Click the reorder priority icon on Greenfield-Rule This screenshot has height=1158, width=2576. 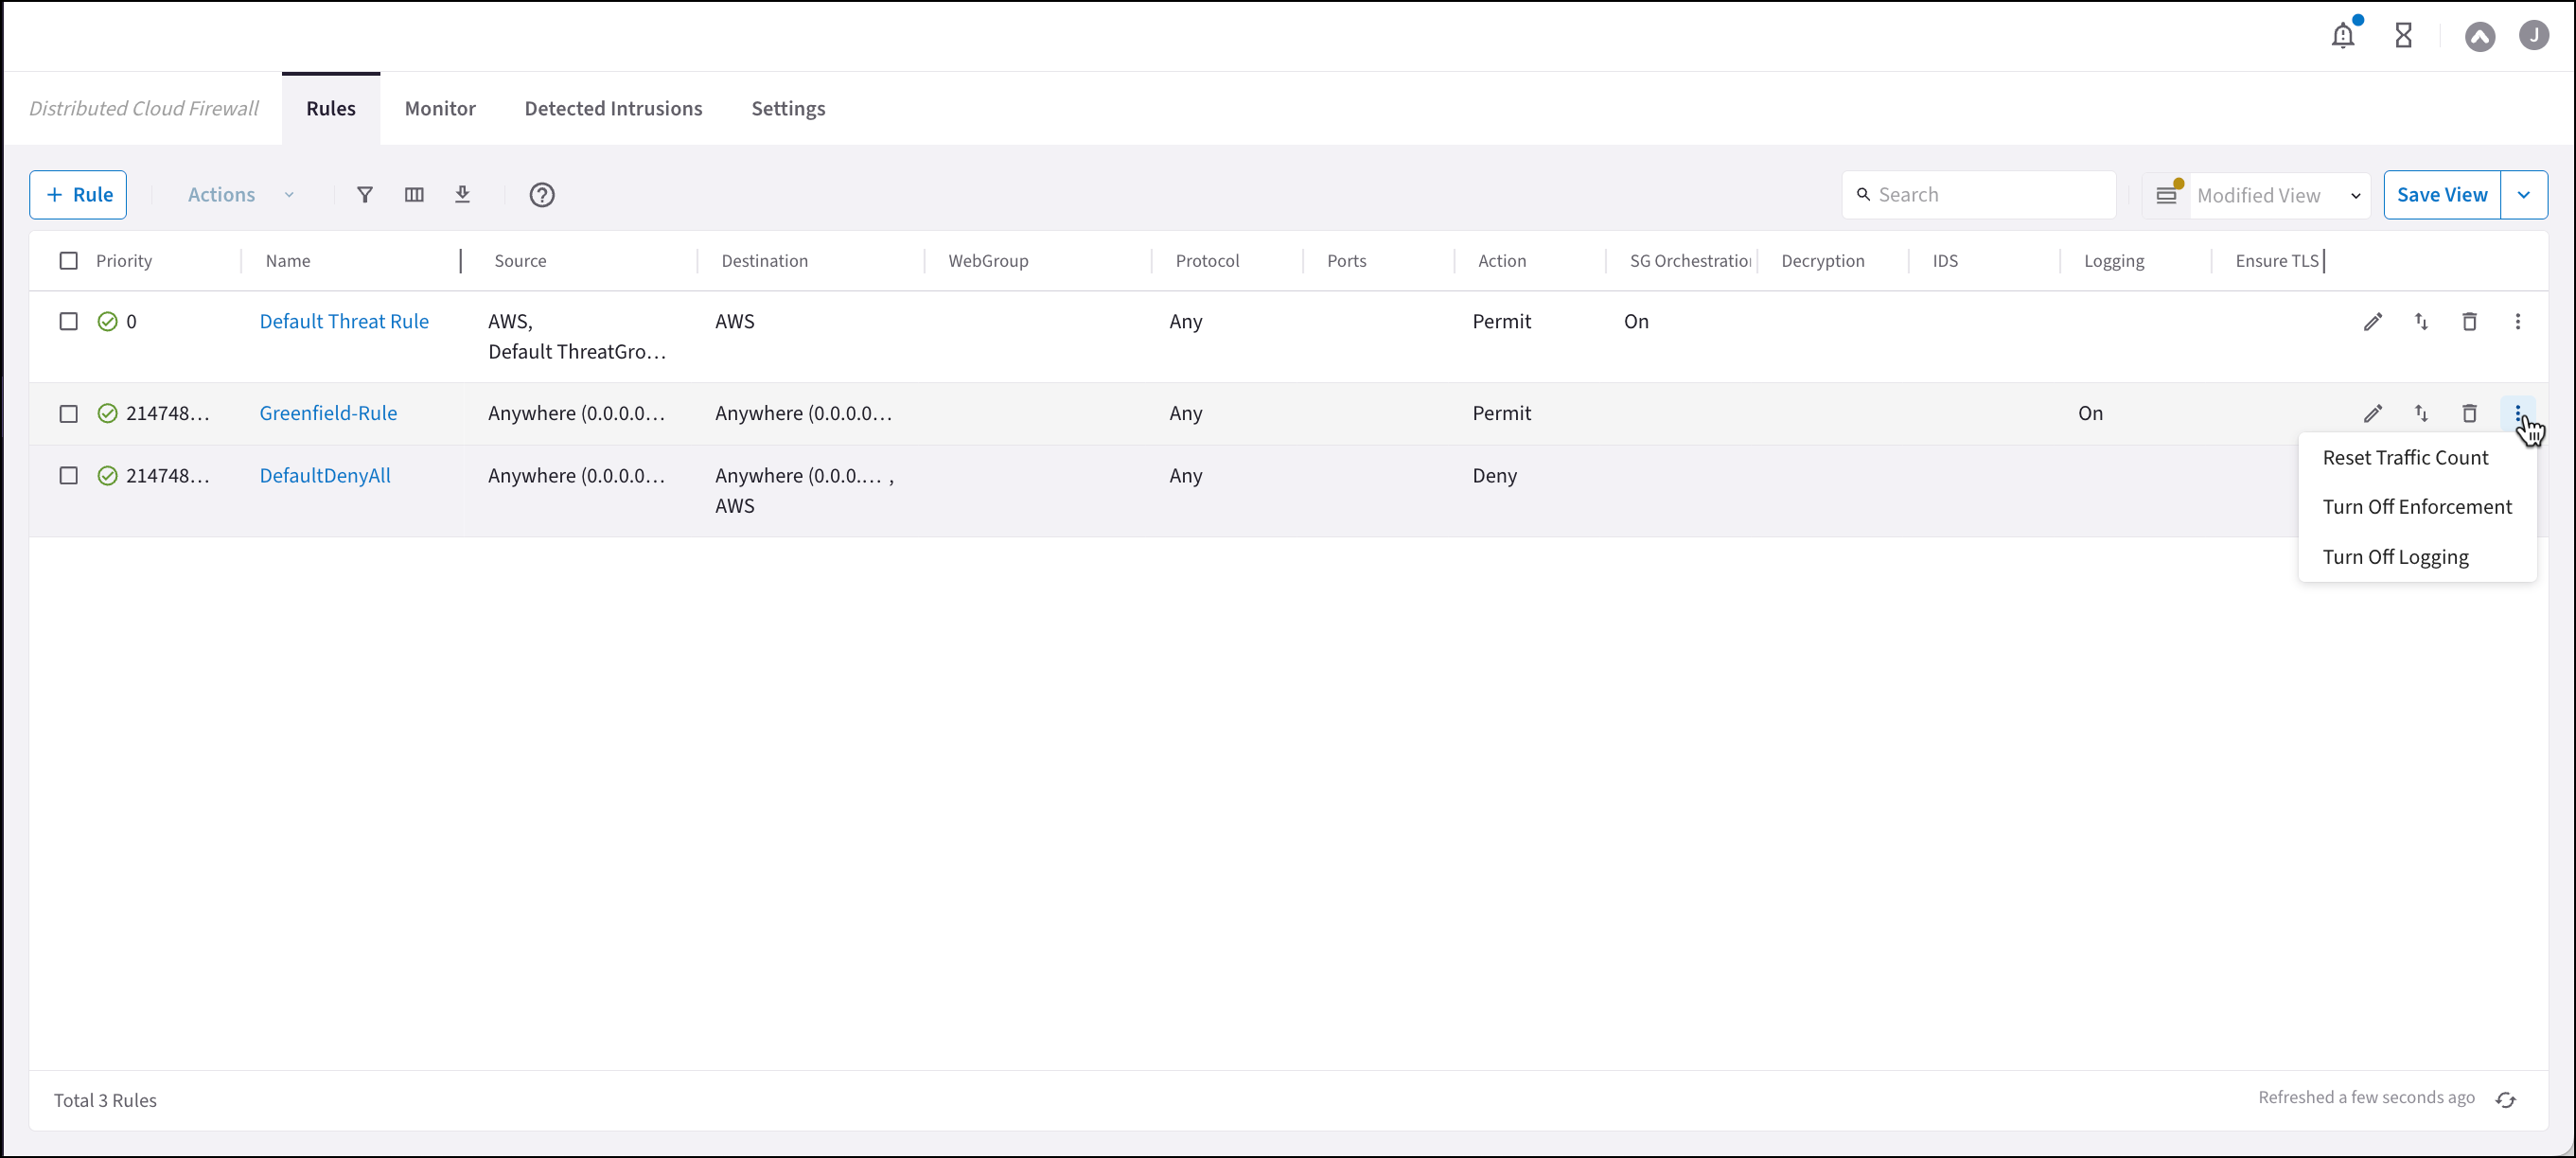coord(2422,413)
